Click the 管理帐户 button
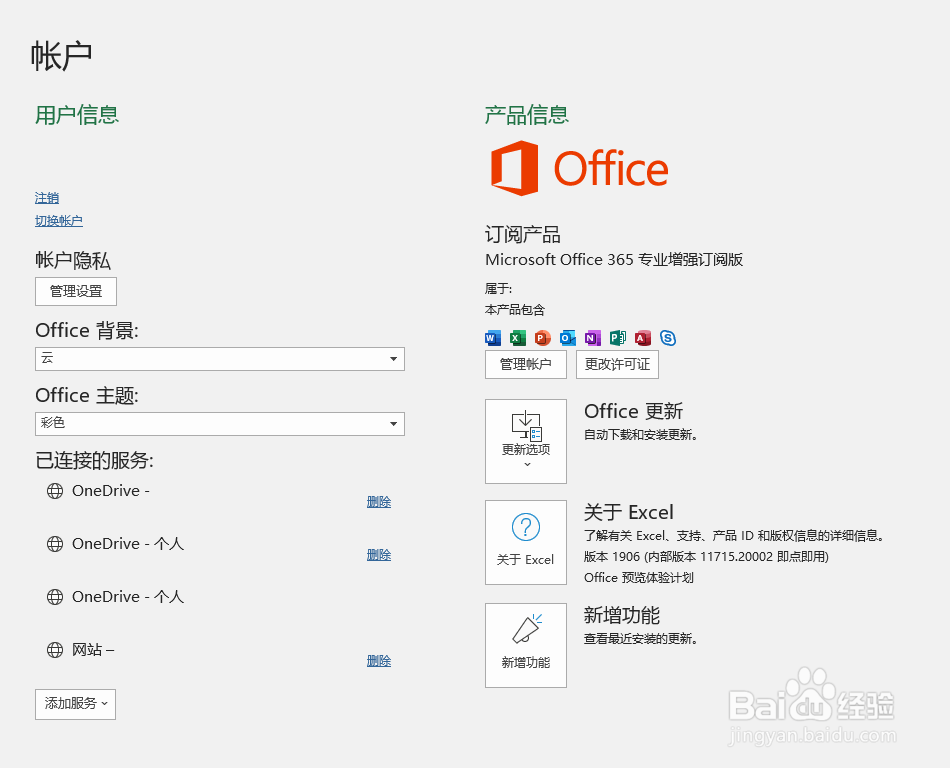 coord(526,364)
